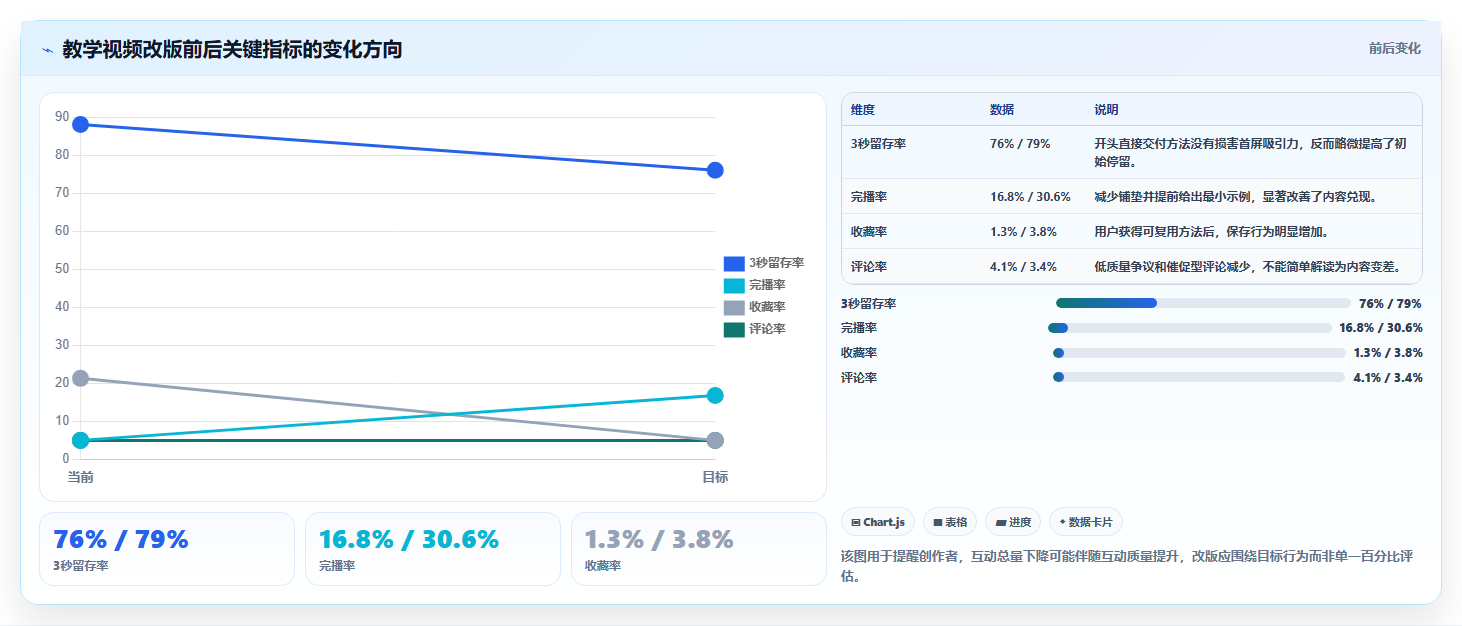The height and width of the screenshot is (626, 1462).
Task: Click 收藏率 progress bar
Action: (x=1199, y=353)
